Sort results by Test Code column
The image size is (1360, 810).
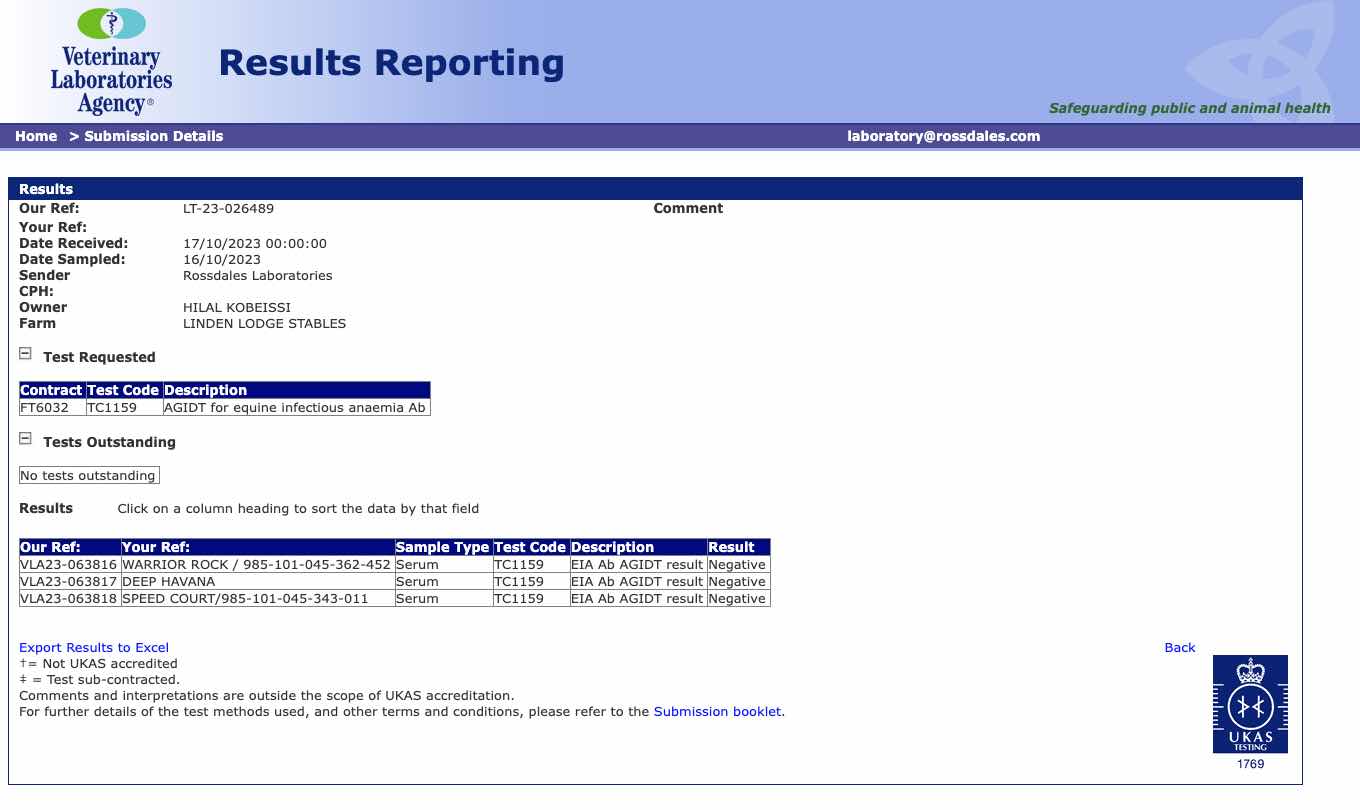coord(530,547)
